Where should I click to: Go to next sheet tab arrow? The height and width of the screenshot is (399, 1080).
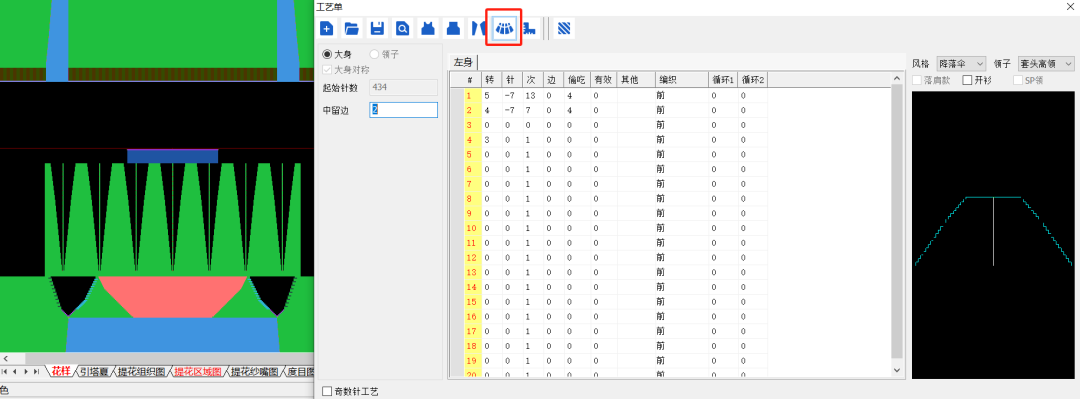[x=27, y=372]
